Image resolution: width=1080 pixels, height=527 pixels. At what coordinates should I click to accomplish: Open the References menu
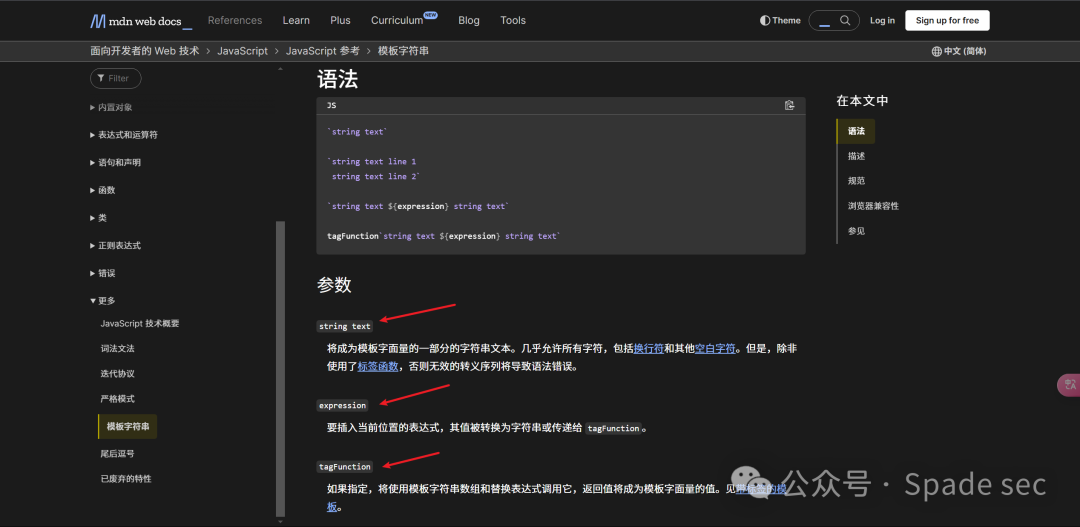tap(235, 21)
